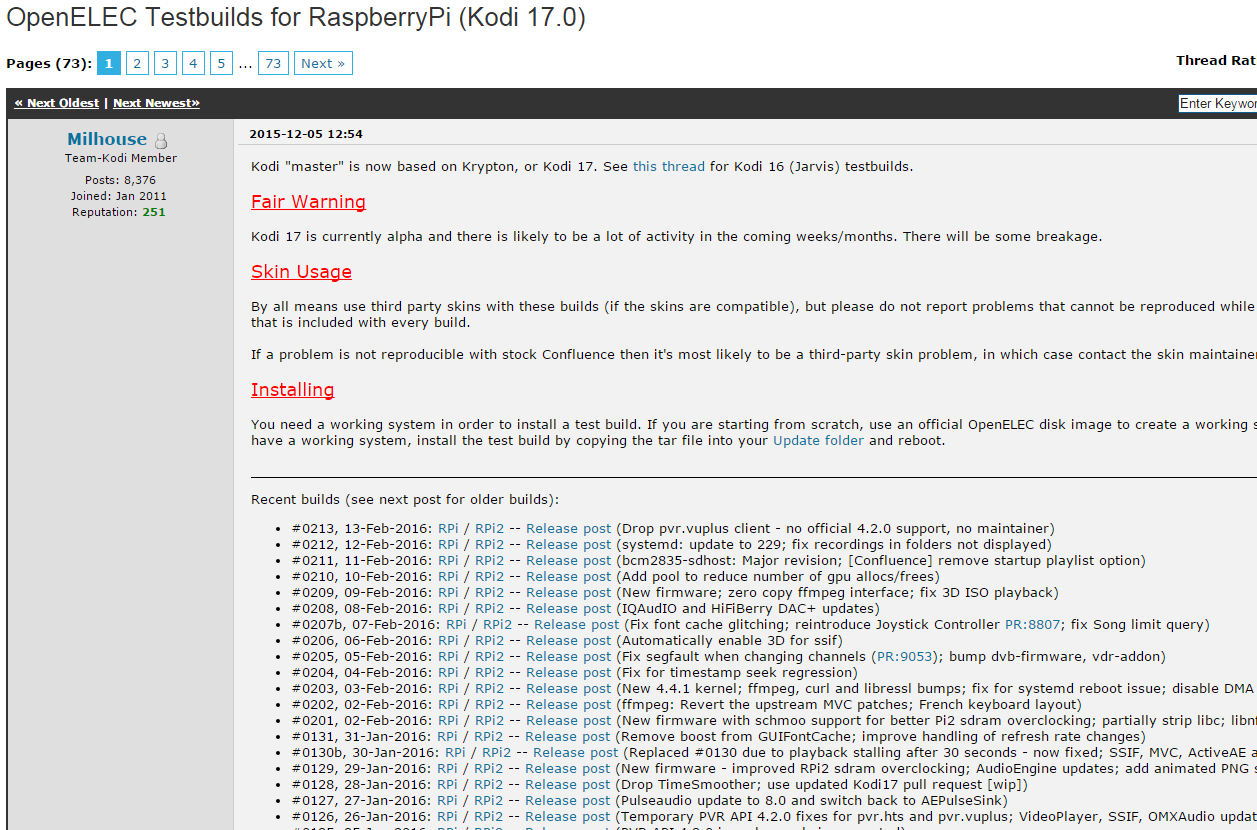Download RPi build #0201
This screenshot has width=1257, height=830.
tap(448, 720)
